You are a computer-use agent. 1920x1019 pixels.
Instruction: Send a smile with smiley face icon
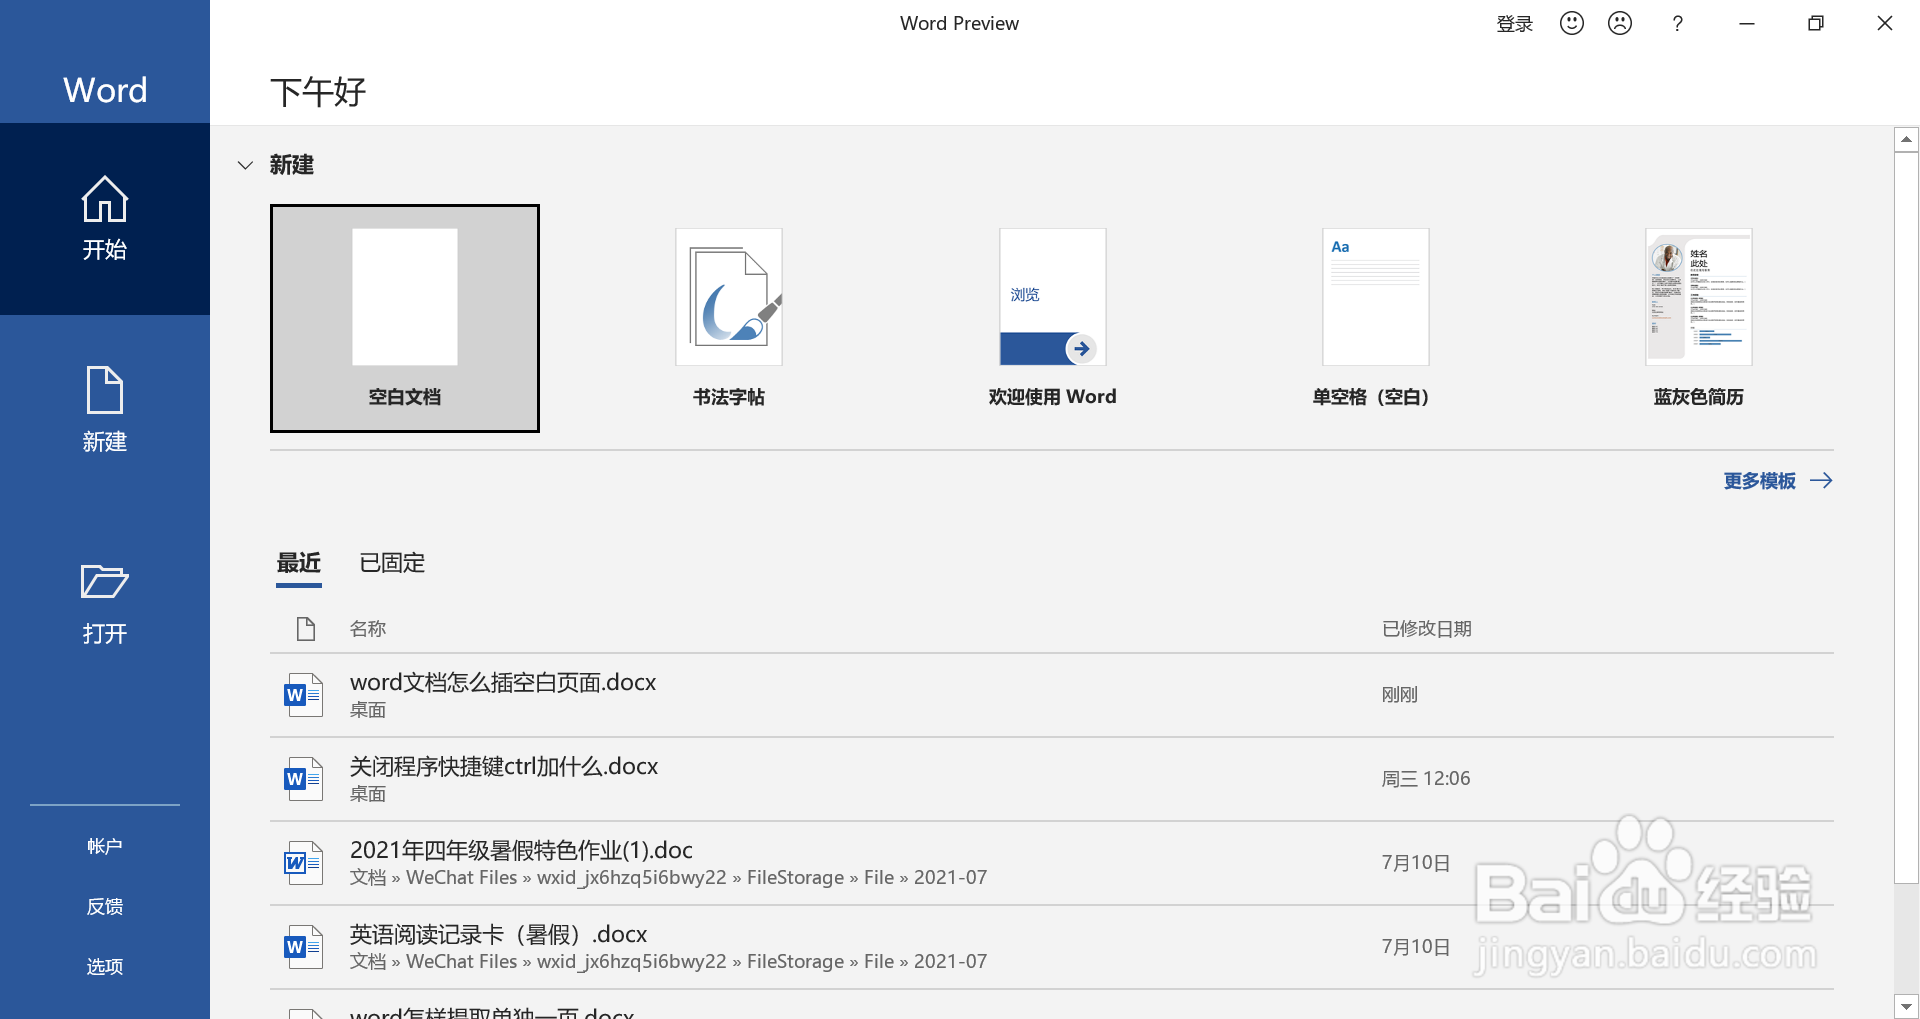(1572, 23)
